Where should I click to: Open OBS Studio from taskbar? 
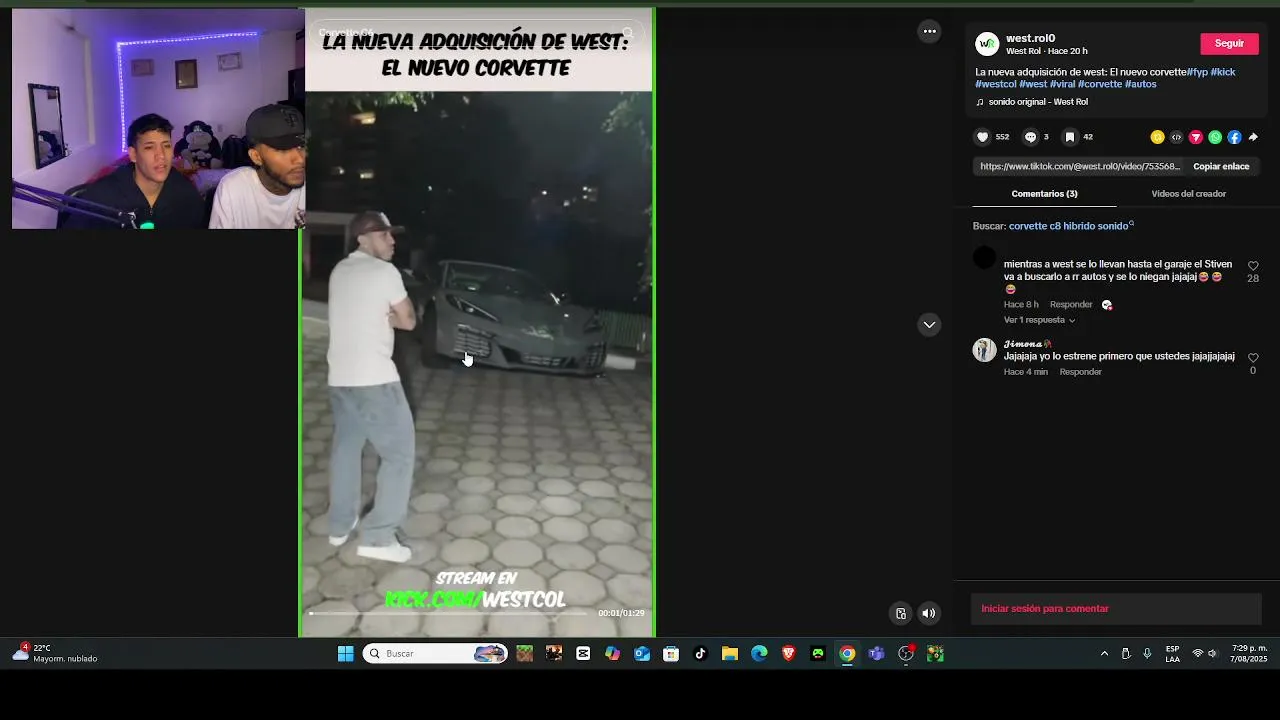click(906, 654)
